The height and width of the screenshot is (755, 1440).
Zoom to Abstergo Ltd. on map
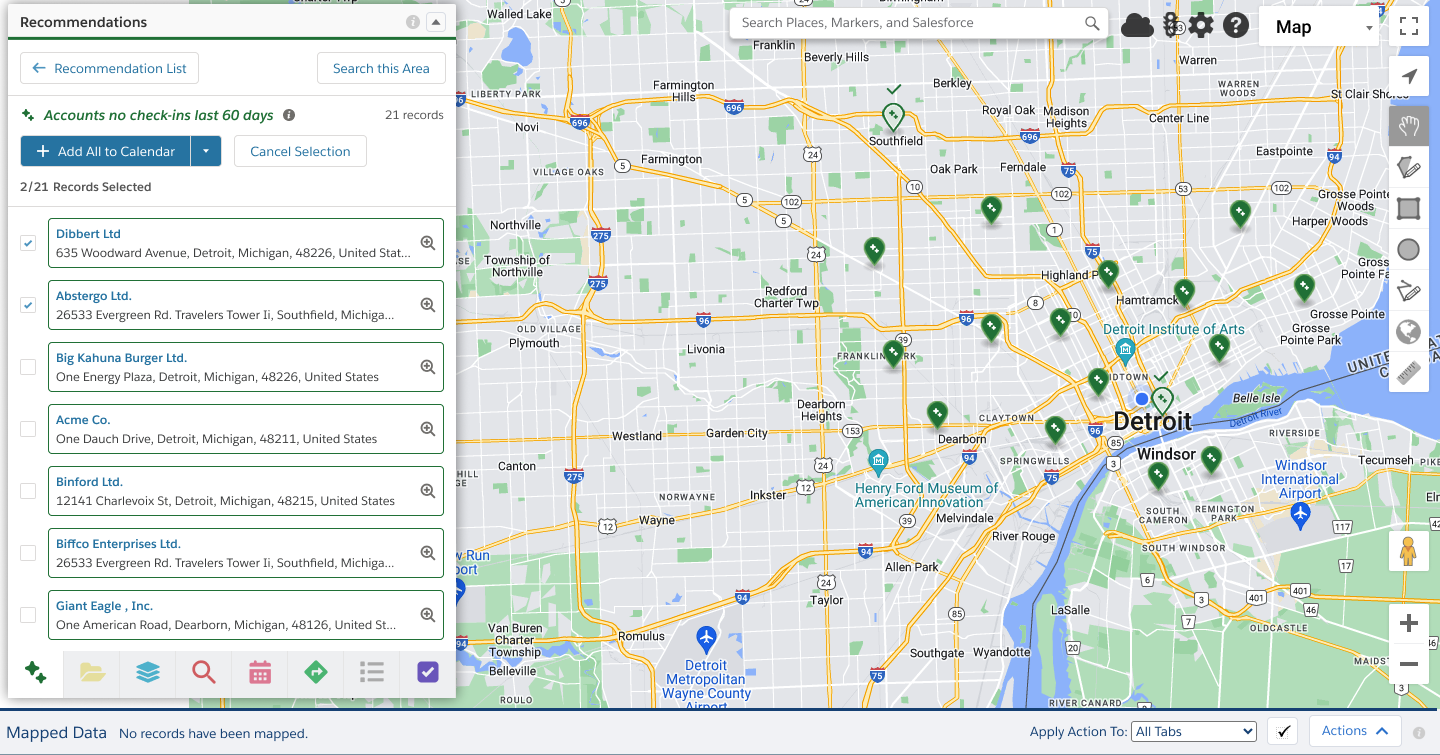tap(427, 305)
